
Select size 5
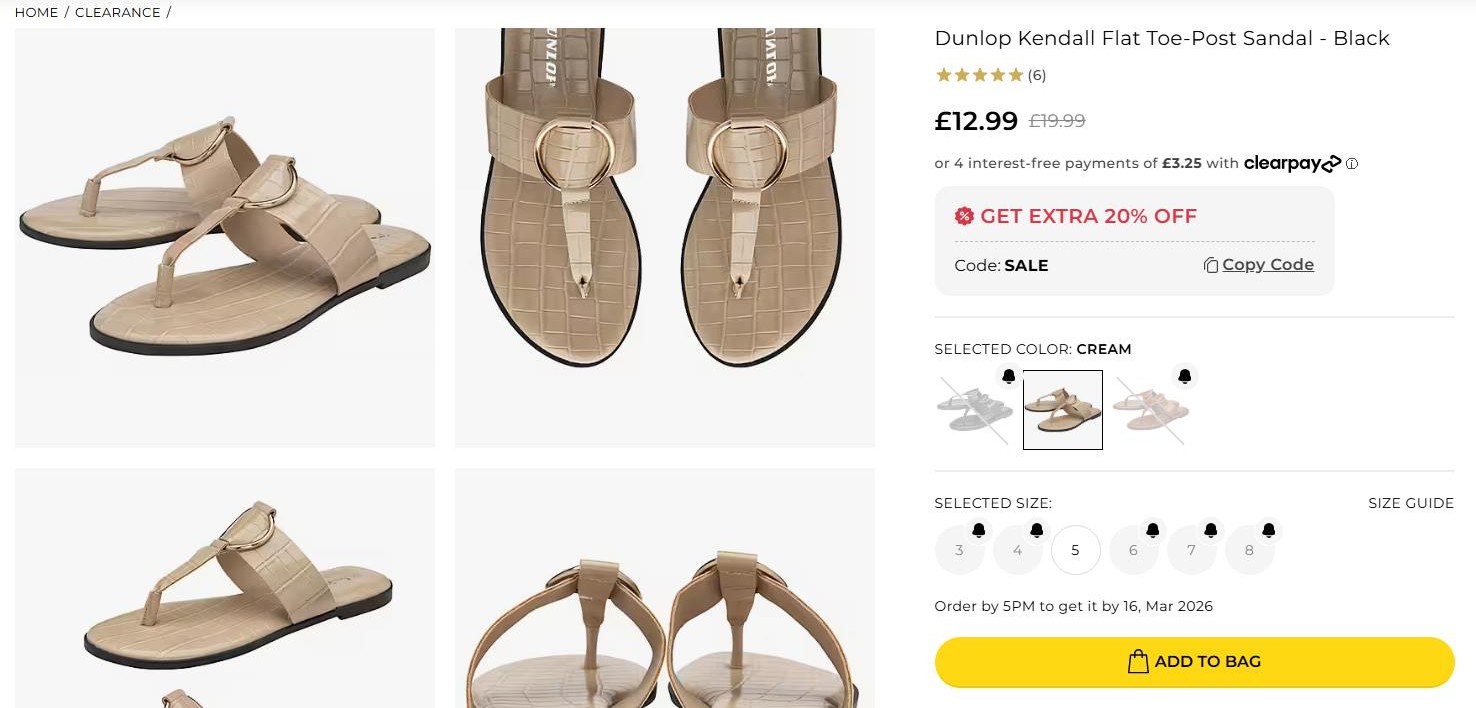click(x=1075, y=550)
